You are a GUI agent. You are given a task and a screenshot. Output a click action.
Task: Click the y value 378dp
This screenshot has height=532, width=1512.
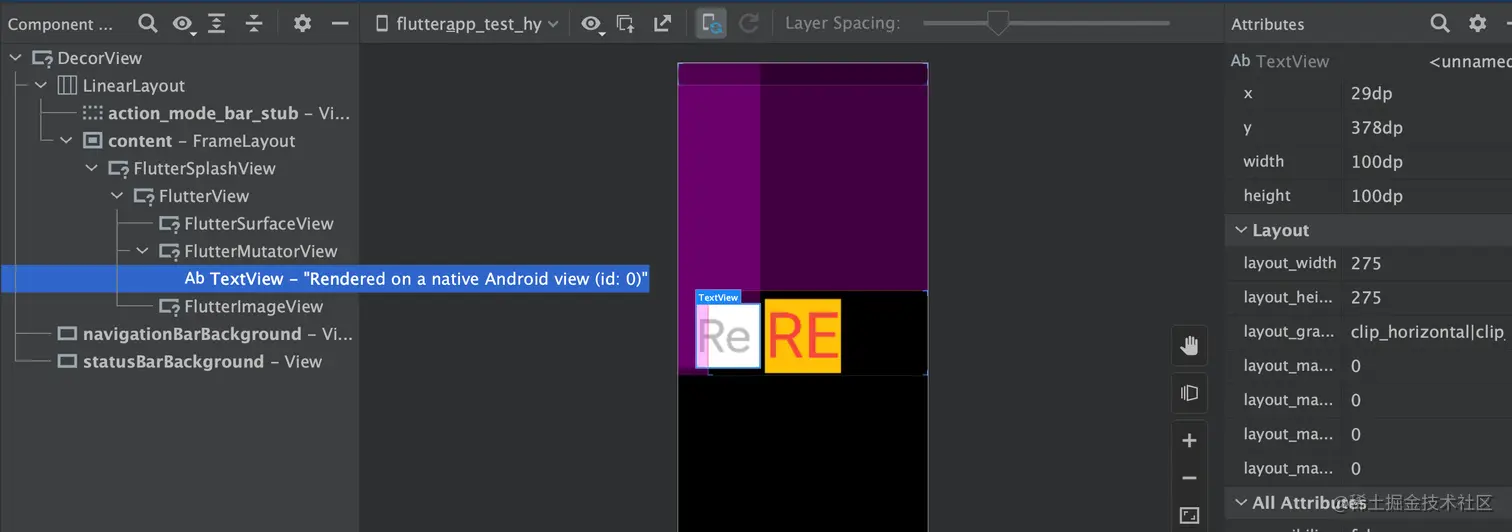[x=1376, y=127]
